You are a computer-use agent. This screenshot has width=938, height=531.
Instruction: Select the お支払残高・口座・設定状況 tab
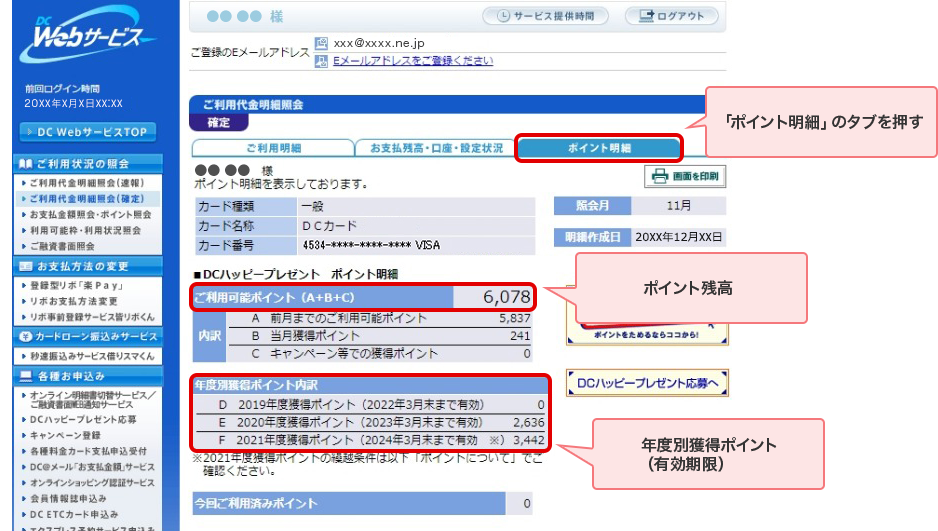[436, 148]
